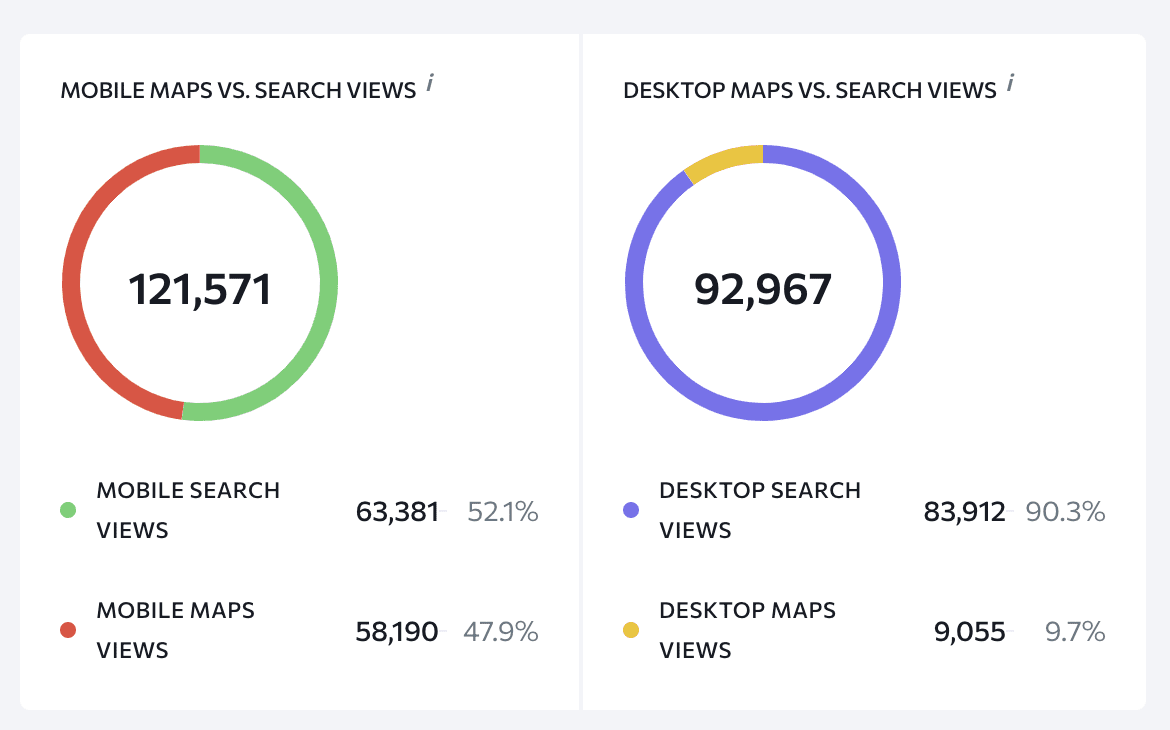1170x730 pixels.
Task: Click the info icon beside Mobile Maps vs. Search Views
Action: 430,83
